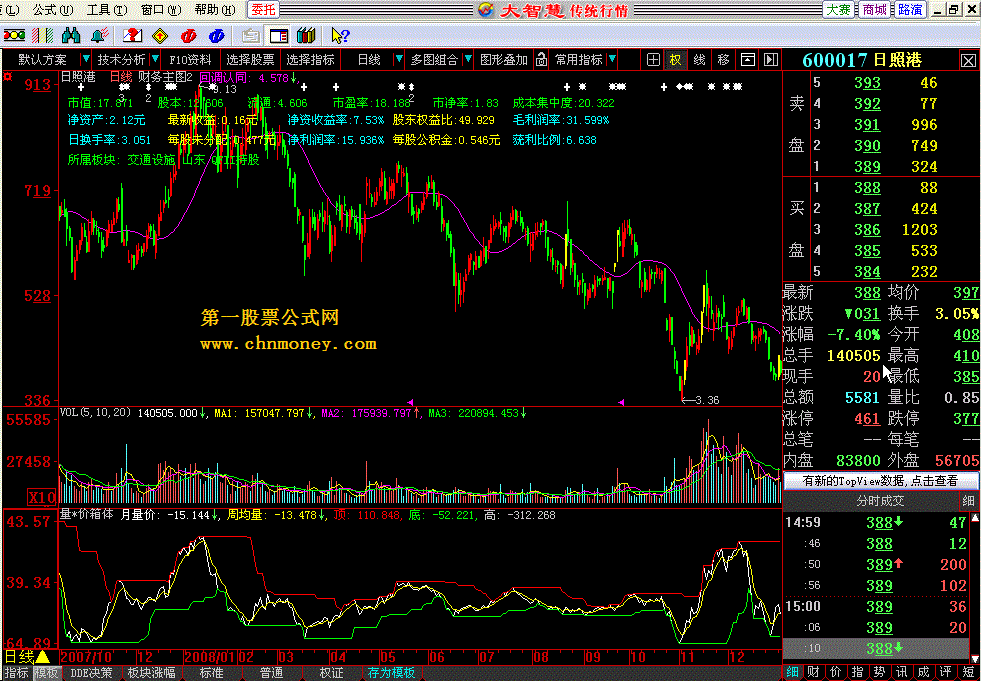Viewport: 981px width, 681px height.
Task: Click 存为模板 to save template
Action: coord(392,673)
